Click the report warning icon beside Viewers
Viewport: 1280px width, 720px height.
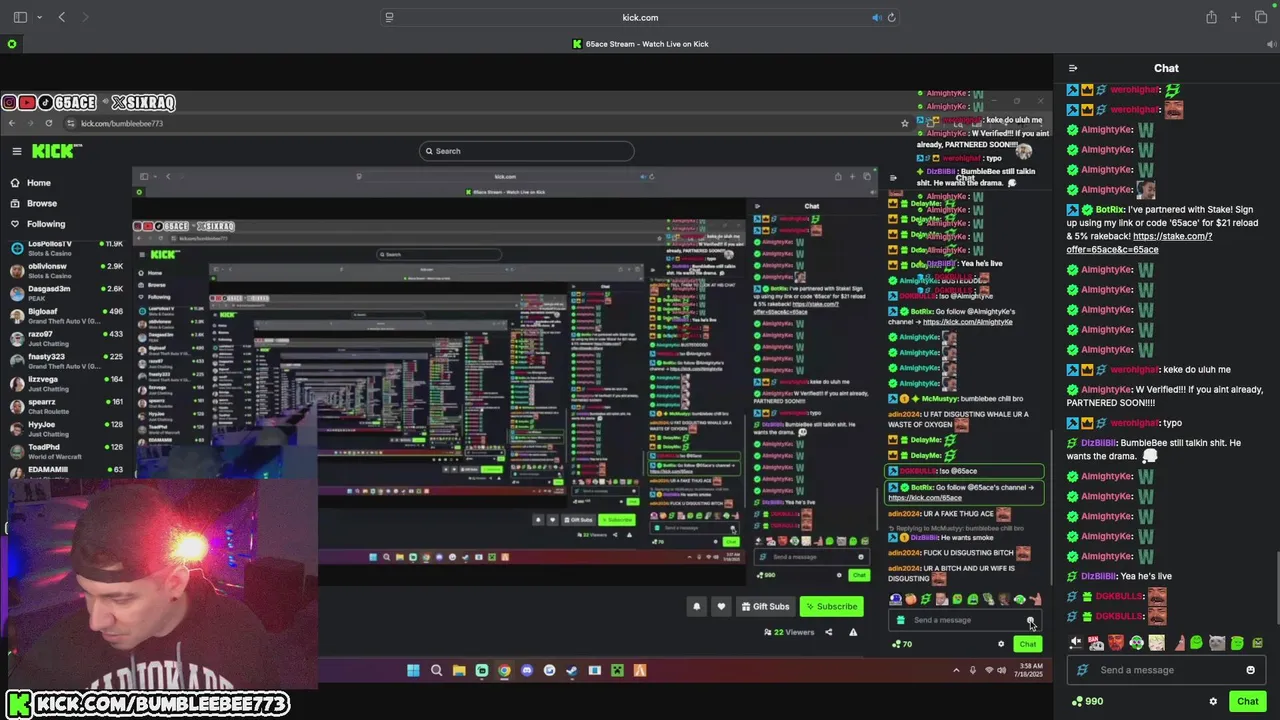point(853,632)
